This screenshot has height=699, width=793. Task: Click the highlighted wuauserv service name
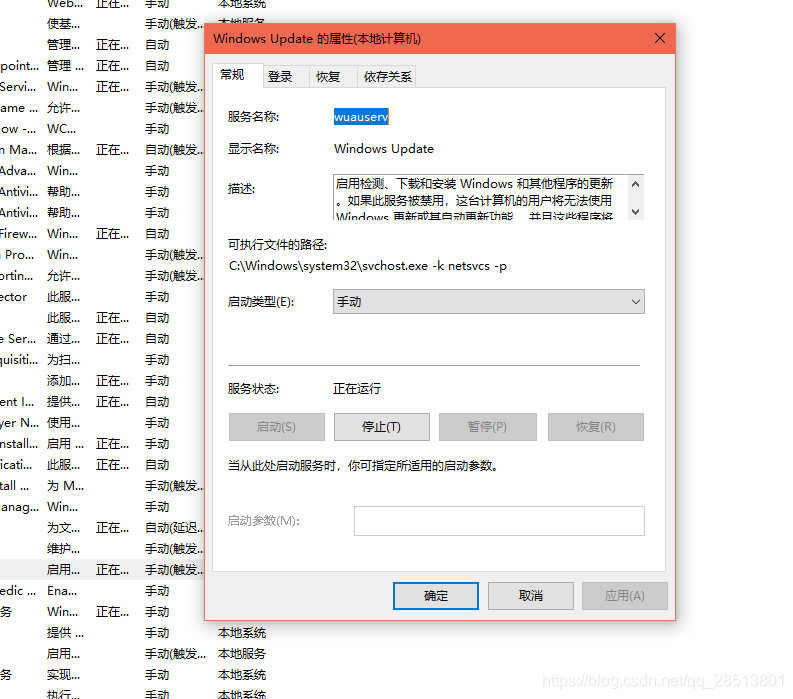pyautogui.click(x=361, y=117)
